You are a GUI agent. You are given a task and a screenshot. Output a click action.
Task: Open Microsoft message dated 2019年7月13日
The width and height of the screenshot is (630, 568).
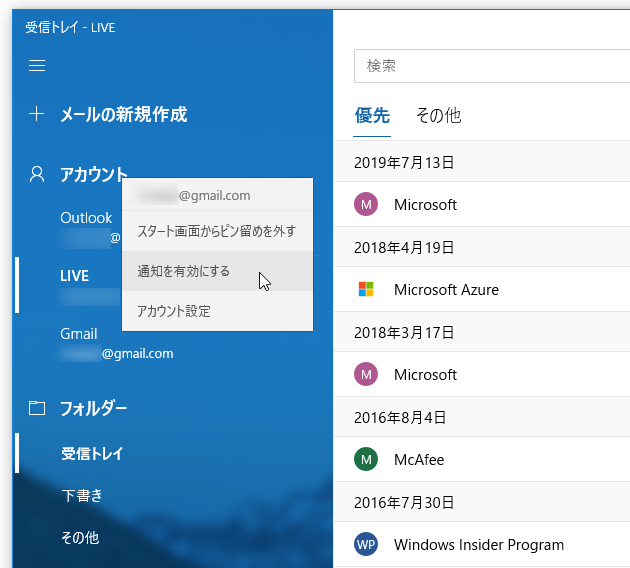(x=482, y=204)
